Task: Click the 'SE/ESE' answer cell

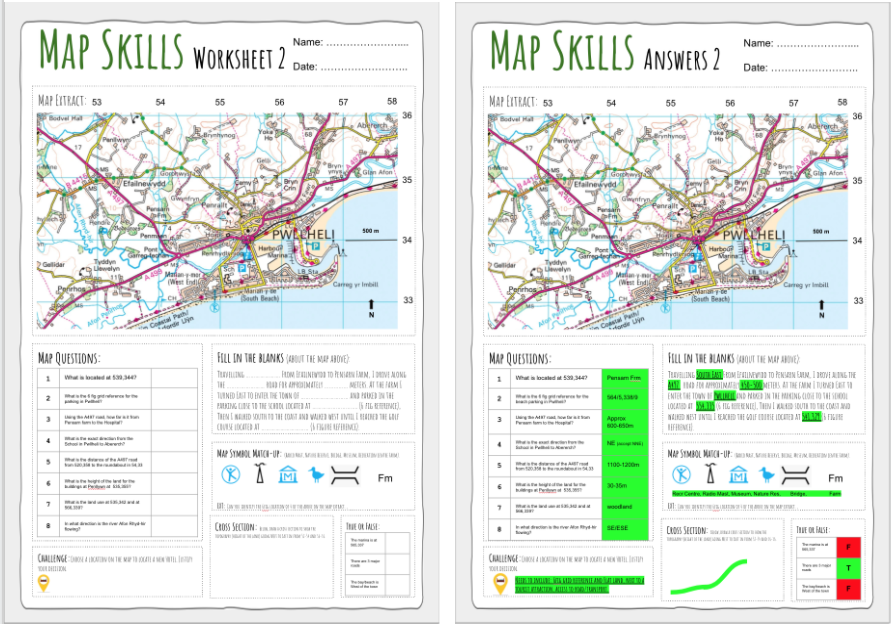Action: pyautogui.click(x=625, y=528)
